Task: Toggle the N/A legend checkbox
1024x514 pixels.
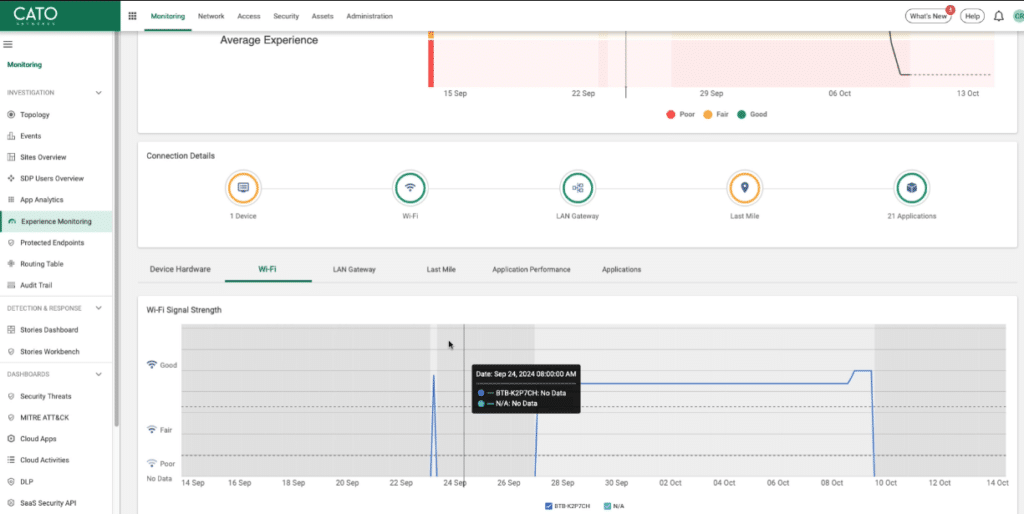Action: [606, 507]
